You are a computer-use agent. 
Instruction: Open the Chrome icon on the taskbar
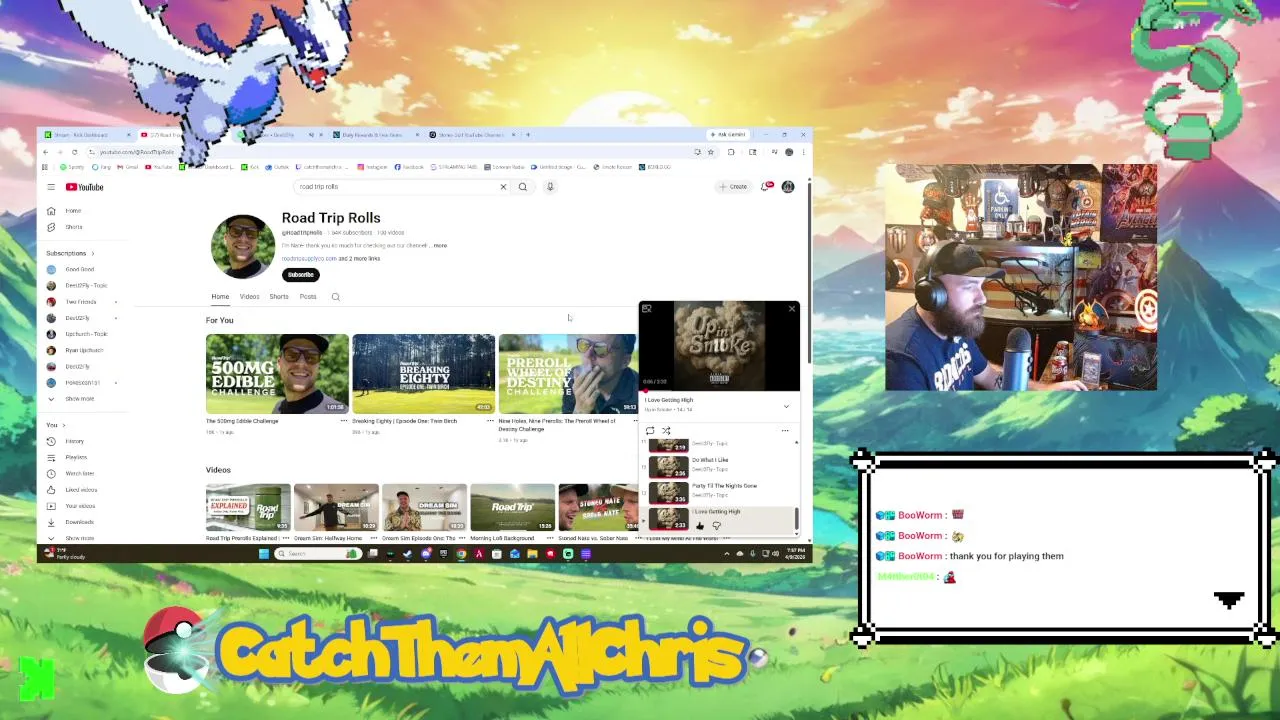[461, 553]
